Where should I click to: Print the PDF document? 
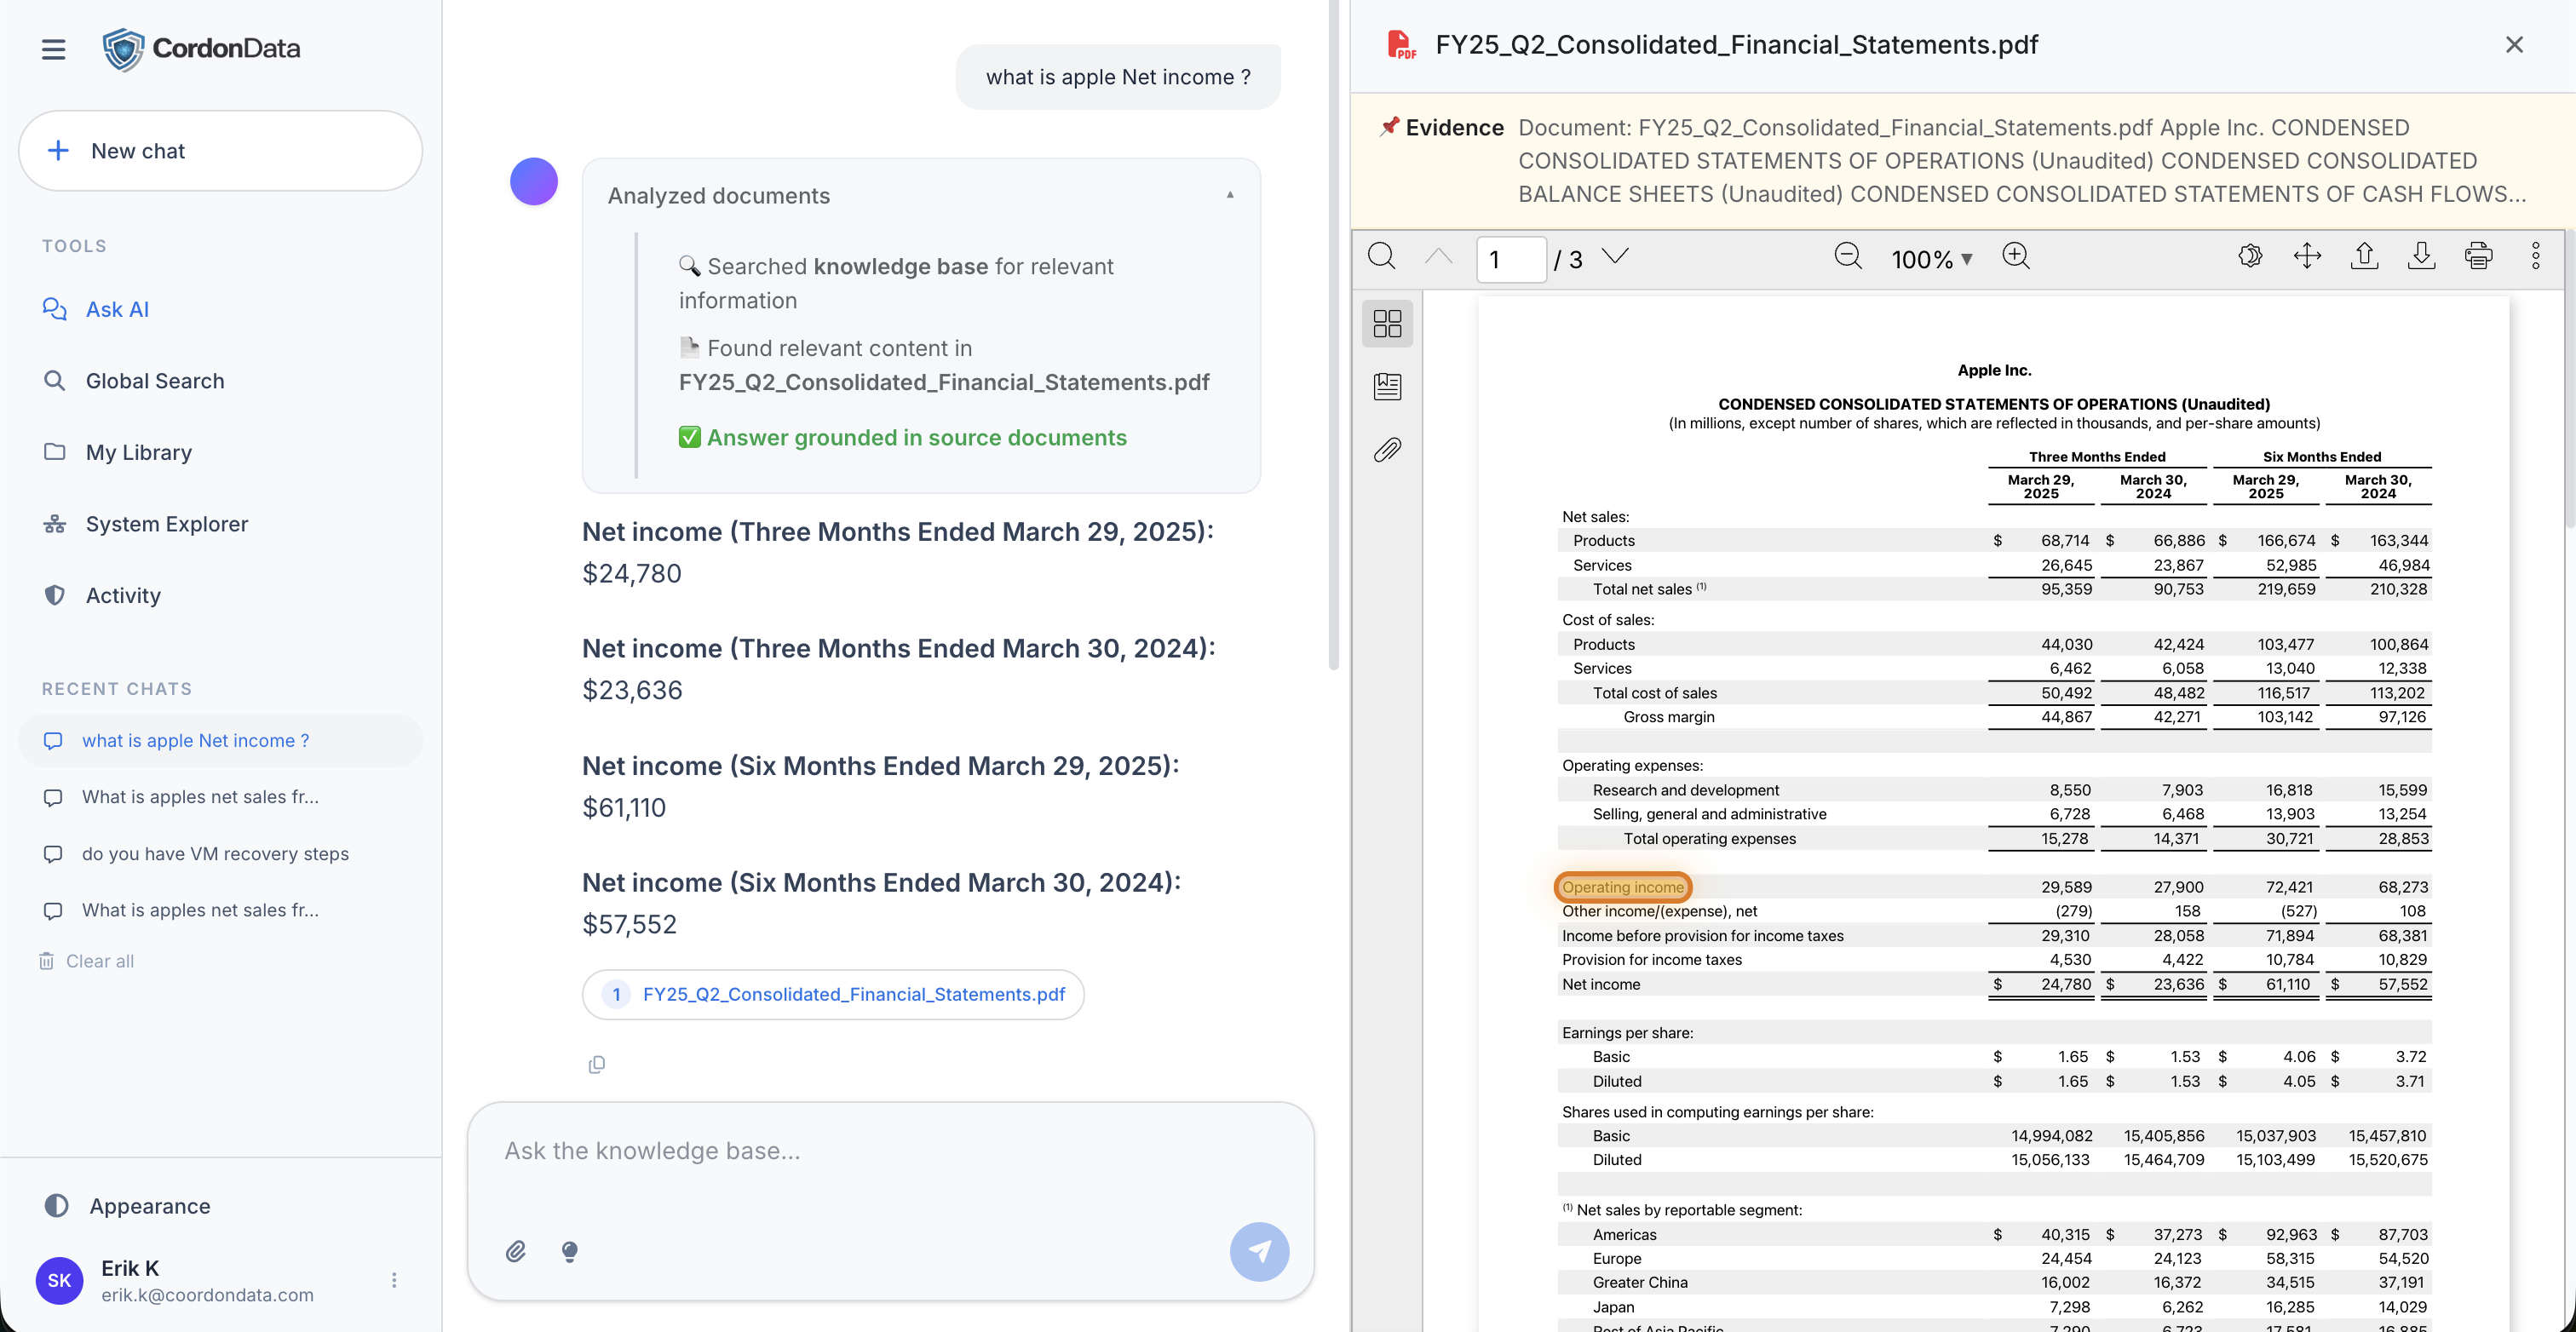[x=2478, y=257]
